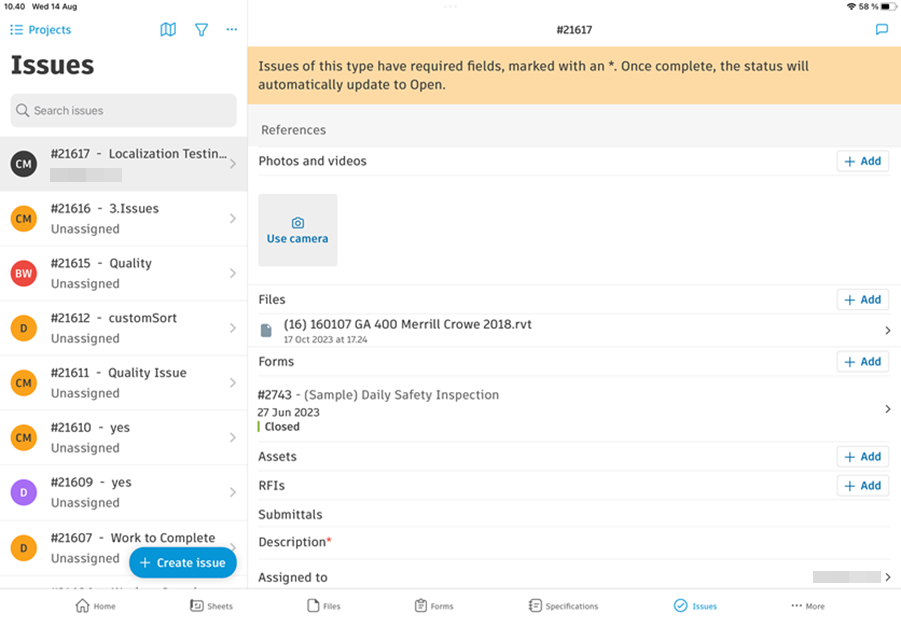
Task: Add an RFI reference
Action: point(863,486)
